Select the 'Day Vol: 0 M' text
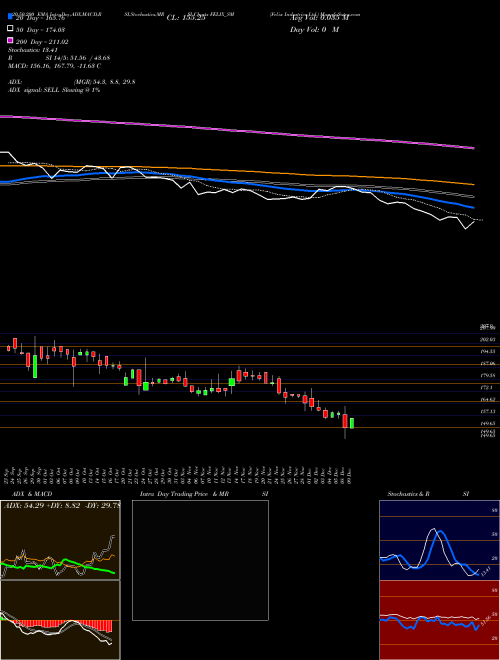Image resolution: width=500 pixels, height=660 pixels. coord(314,29)
